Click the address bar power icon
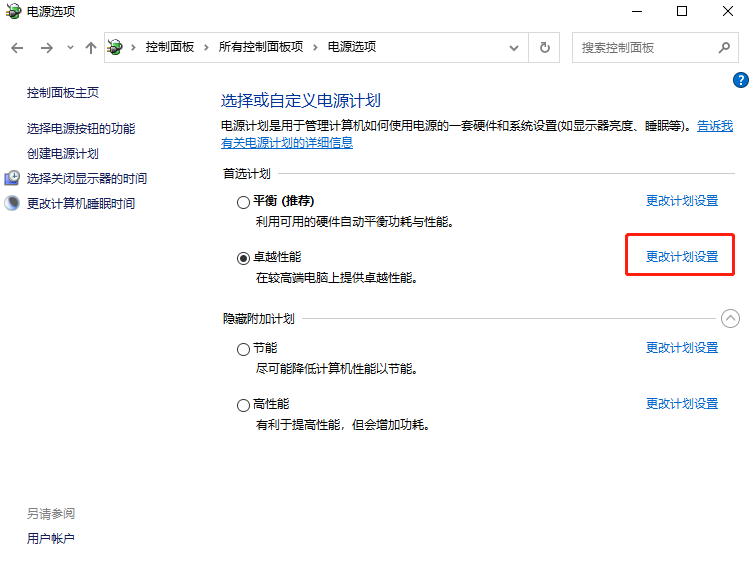Image resolution: width=751 pixels, height=565 pixels. [117, 47]
